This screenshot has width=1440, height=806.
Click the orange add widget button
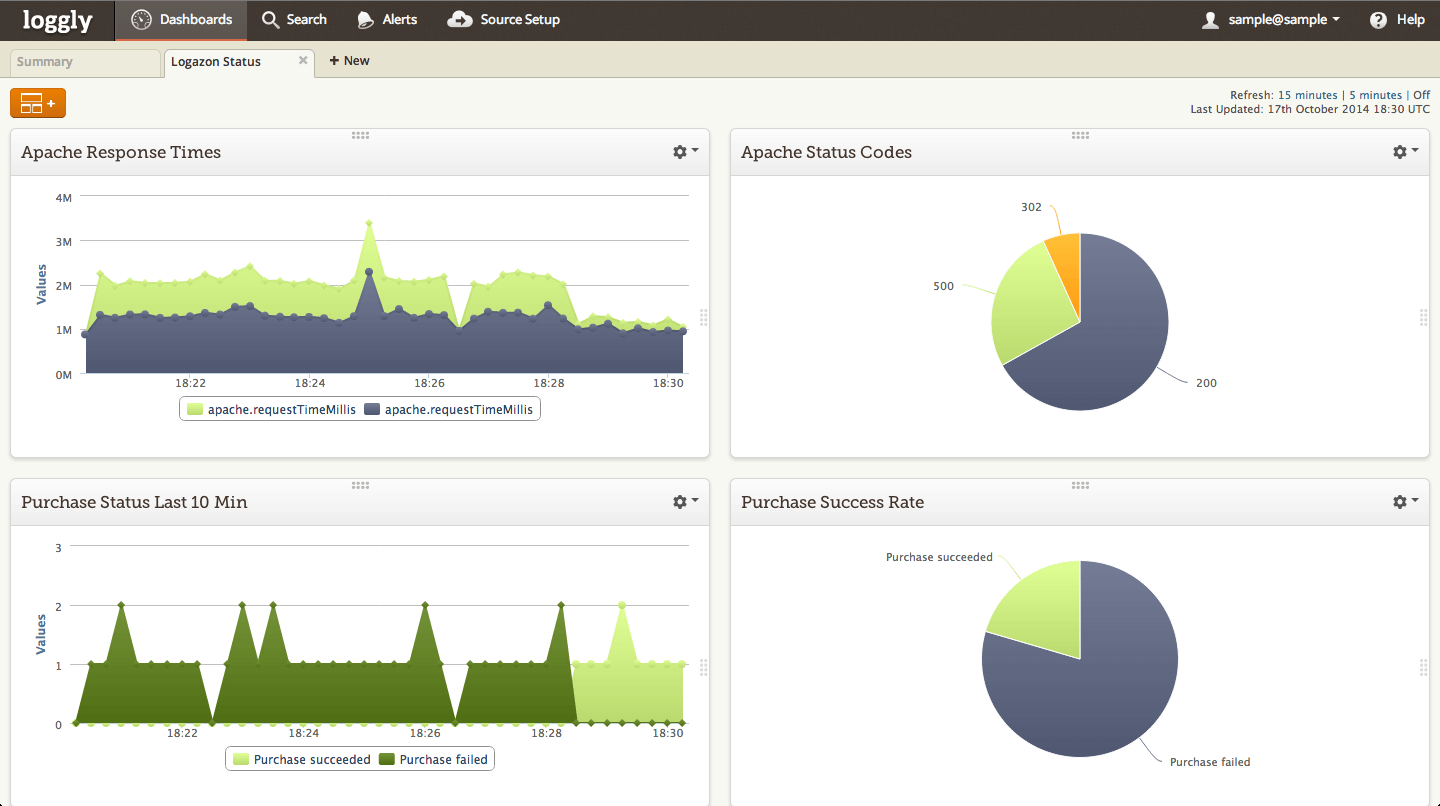[38, 103]
